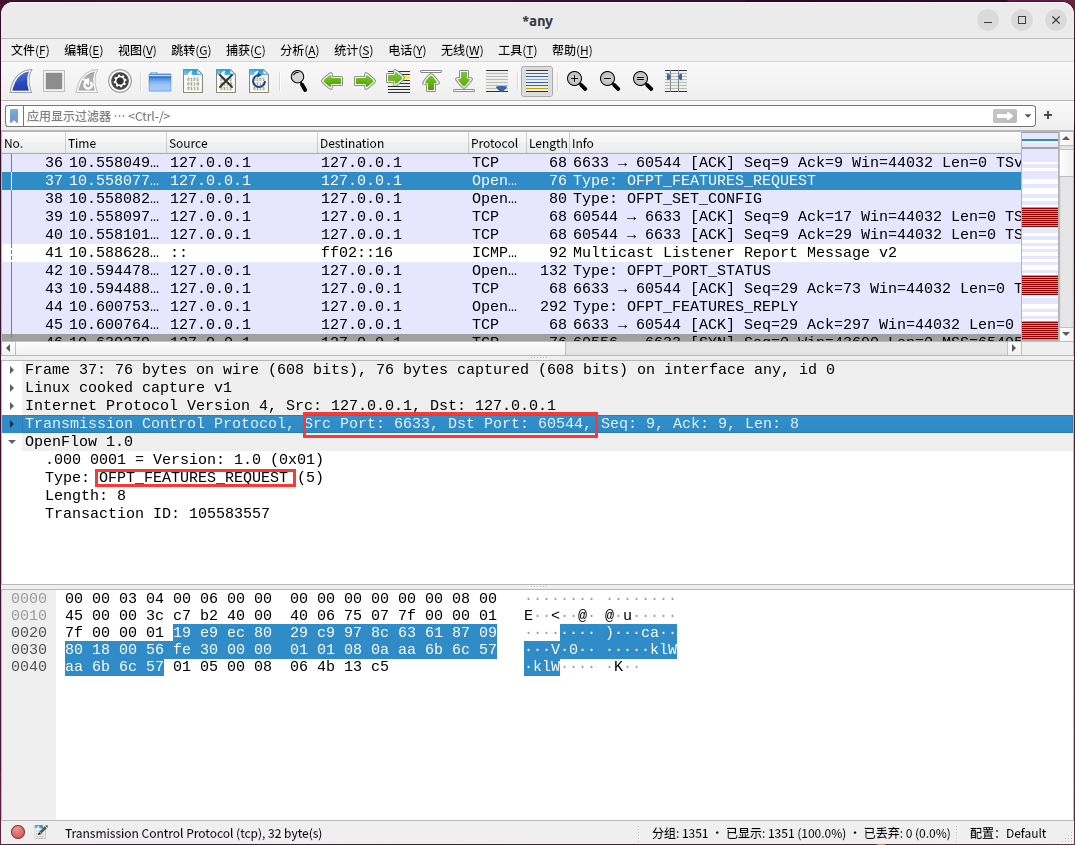1075x845 pixels.
Task: Click the 配置: Default profile selector
Action: pyautogui.click(x=1008, y=833)
